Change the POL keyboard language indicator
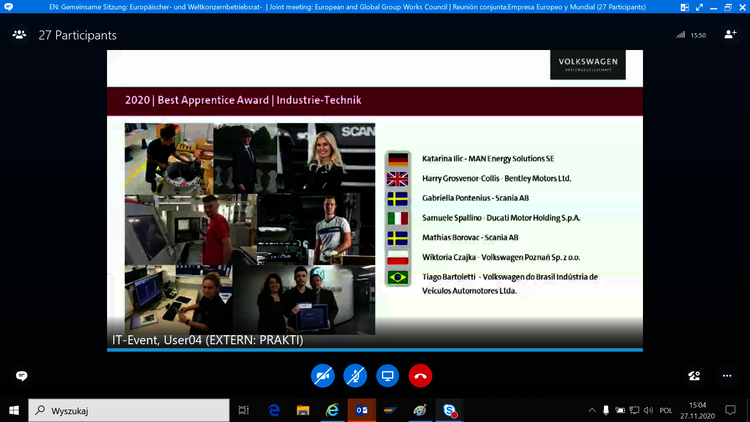The width and height of the screenshot is (750, 422). (x=665, y=411)
